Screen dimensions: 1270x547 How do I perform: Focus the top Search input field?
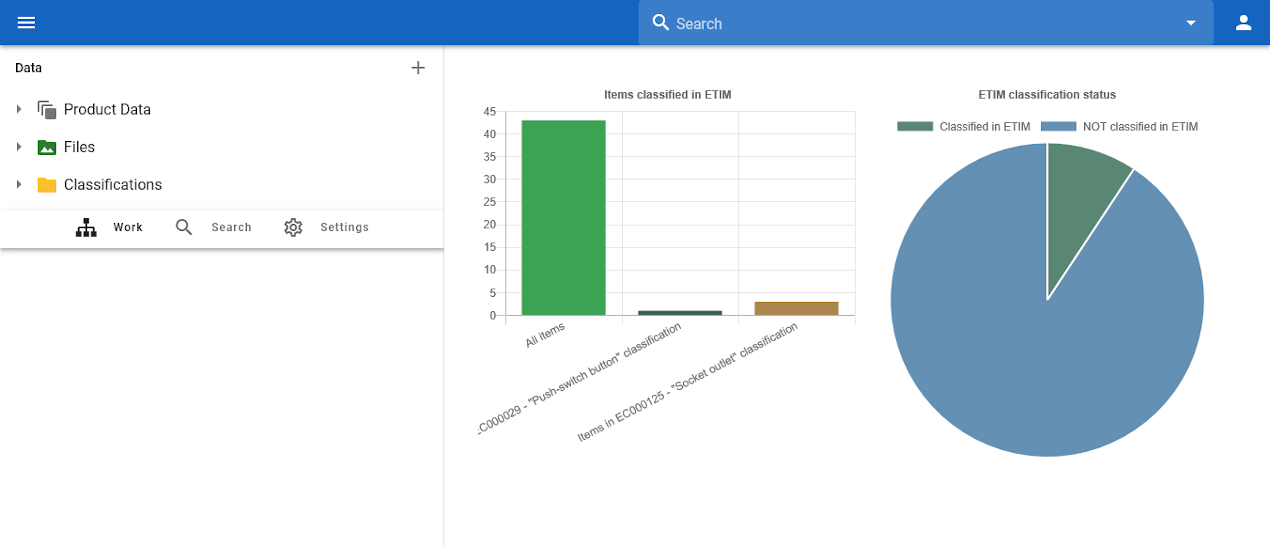point(920,23)
